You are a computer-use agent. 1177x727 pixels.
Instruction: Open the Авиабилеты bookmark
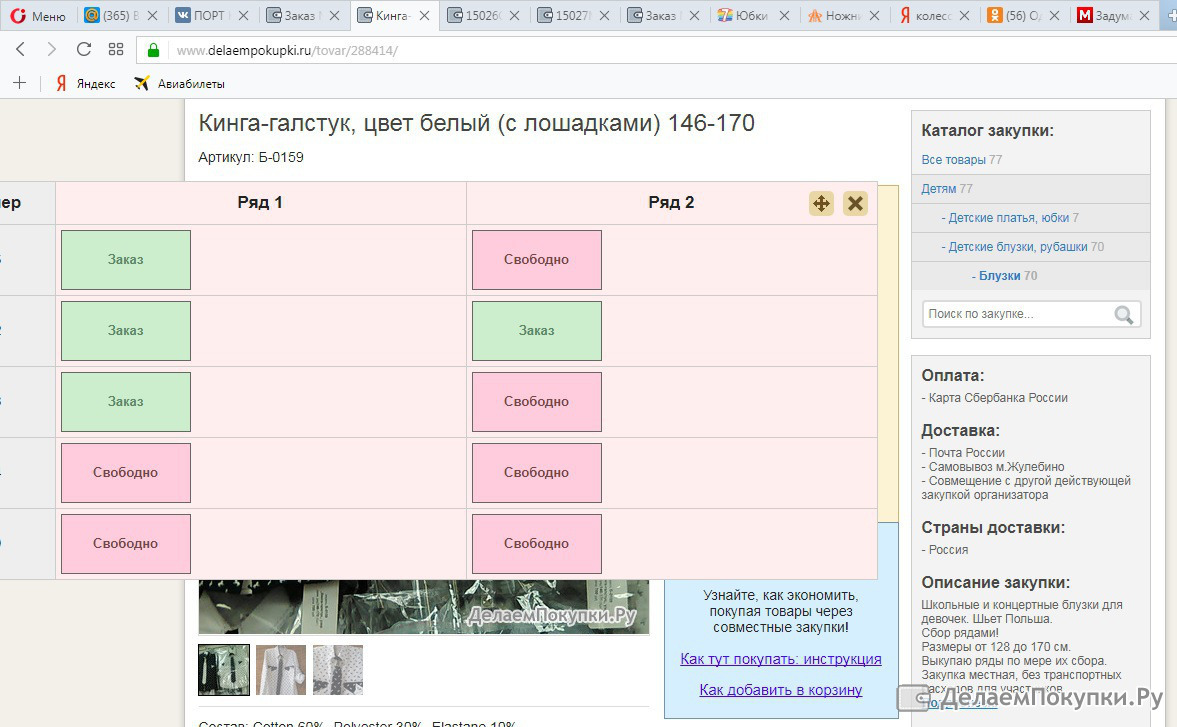180,83
